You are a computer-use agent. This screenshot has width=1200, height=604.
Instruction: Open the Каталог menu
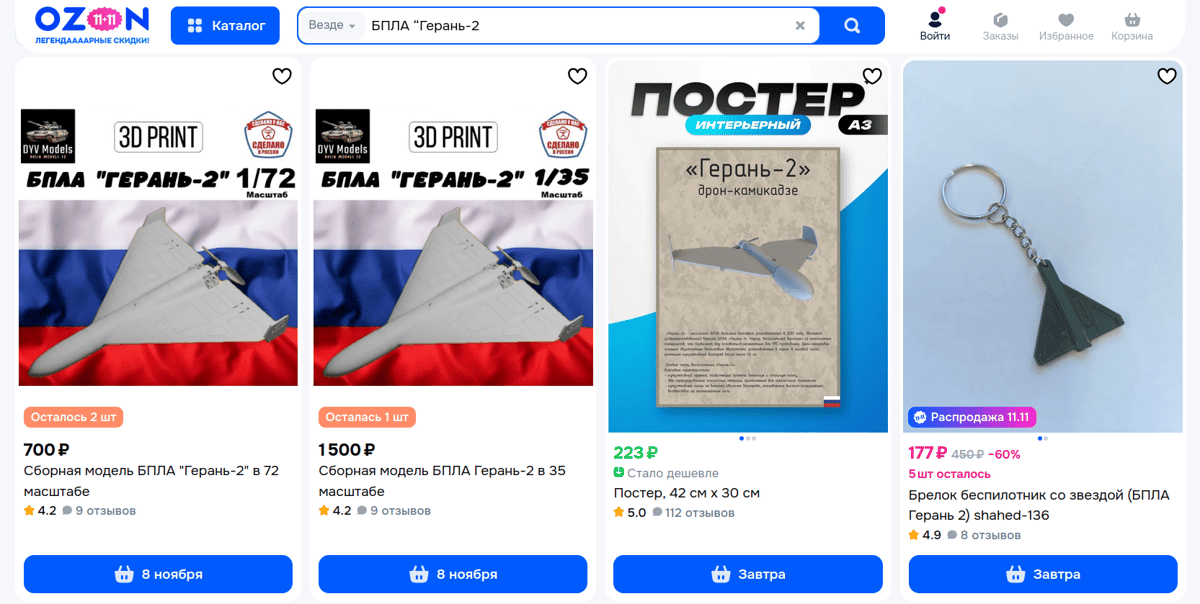(x=225, y=26)
